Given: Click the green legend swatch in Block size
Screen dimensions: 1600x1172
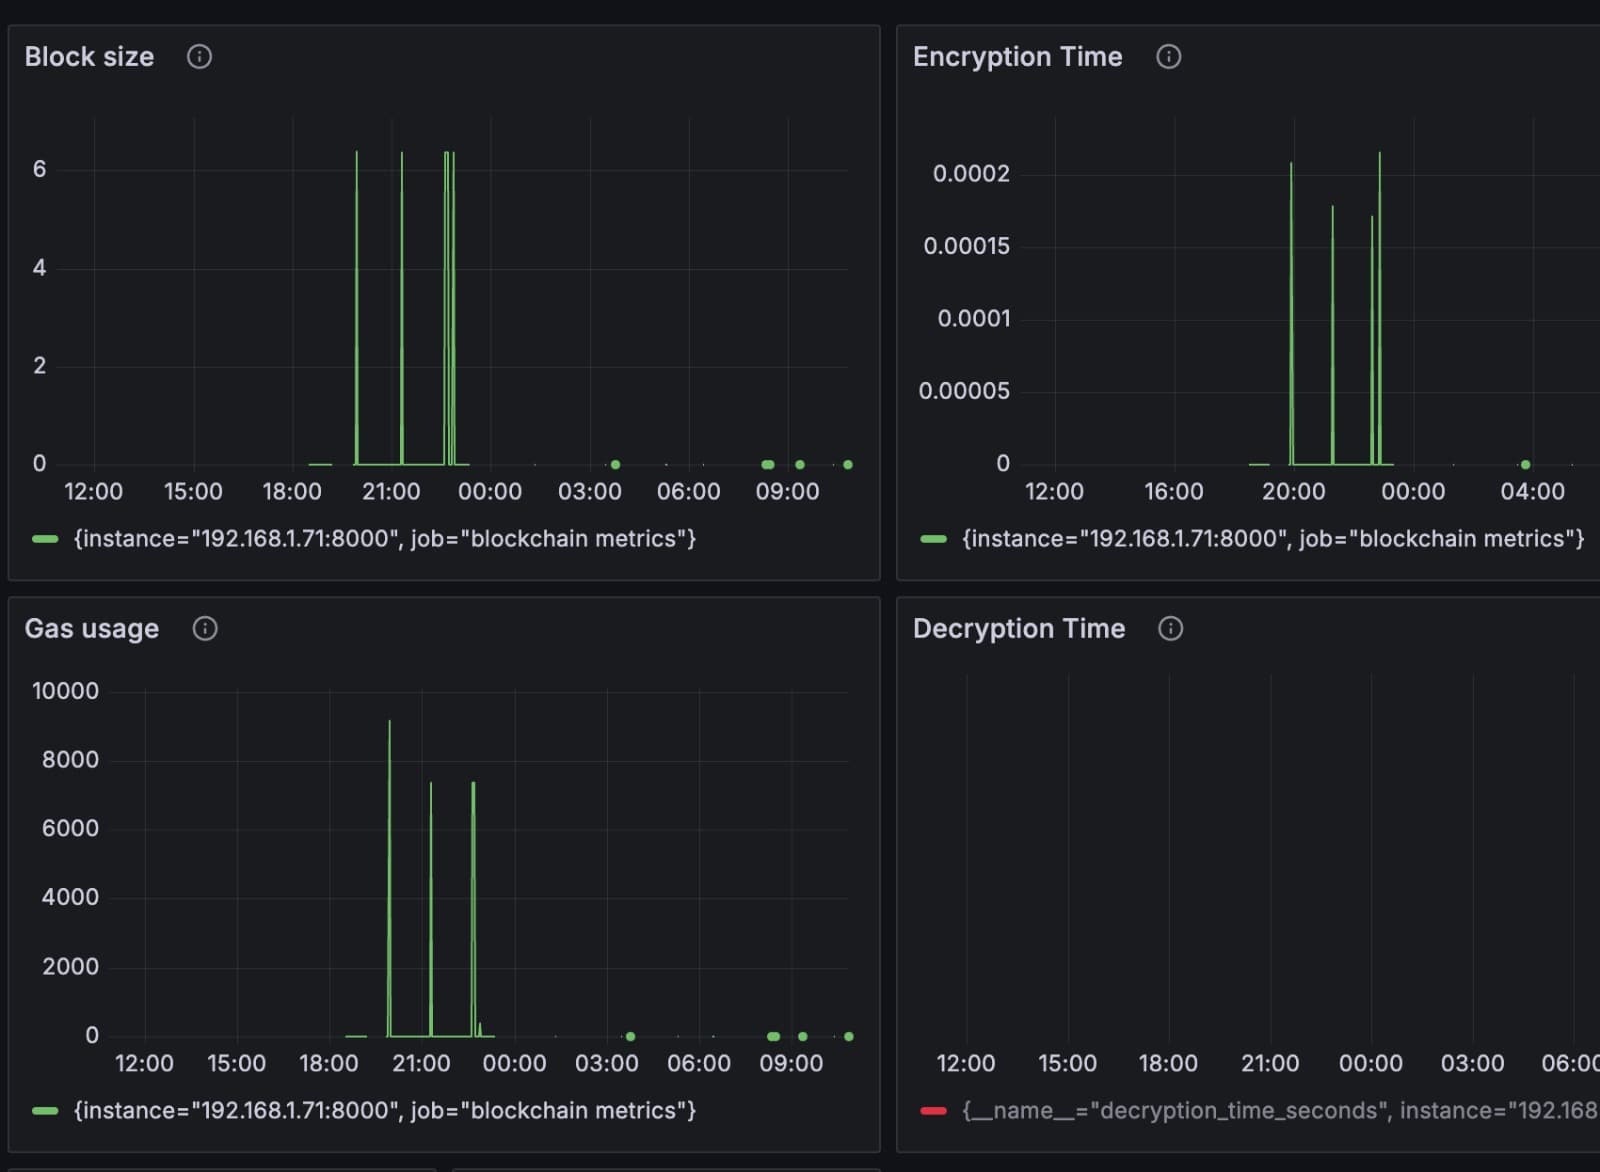Looking at the screenshot, I should point(45,539).
